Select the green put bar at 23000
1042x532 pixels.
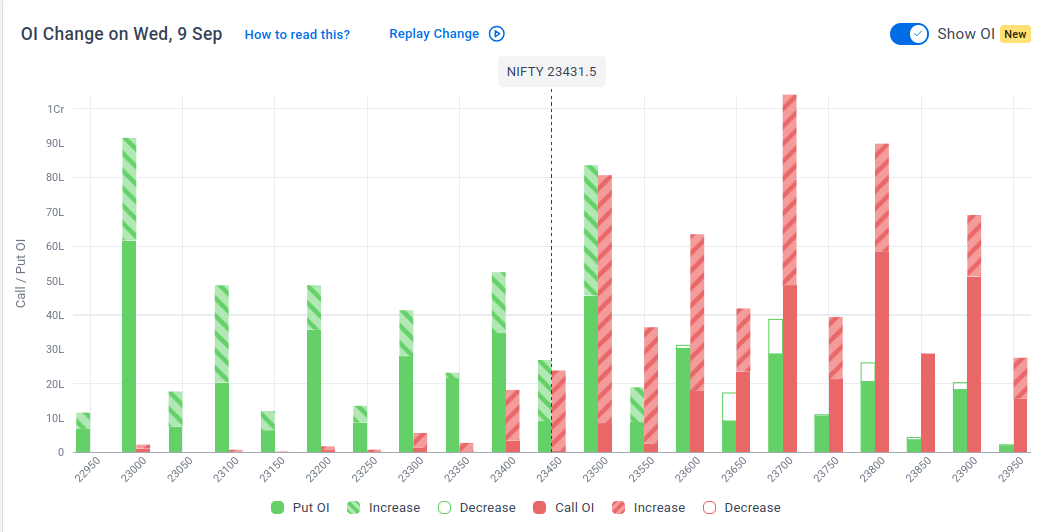pos(130,295)
